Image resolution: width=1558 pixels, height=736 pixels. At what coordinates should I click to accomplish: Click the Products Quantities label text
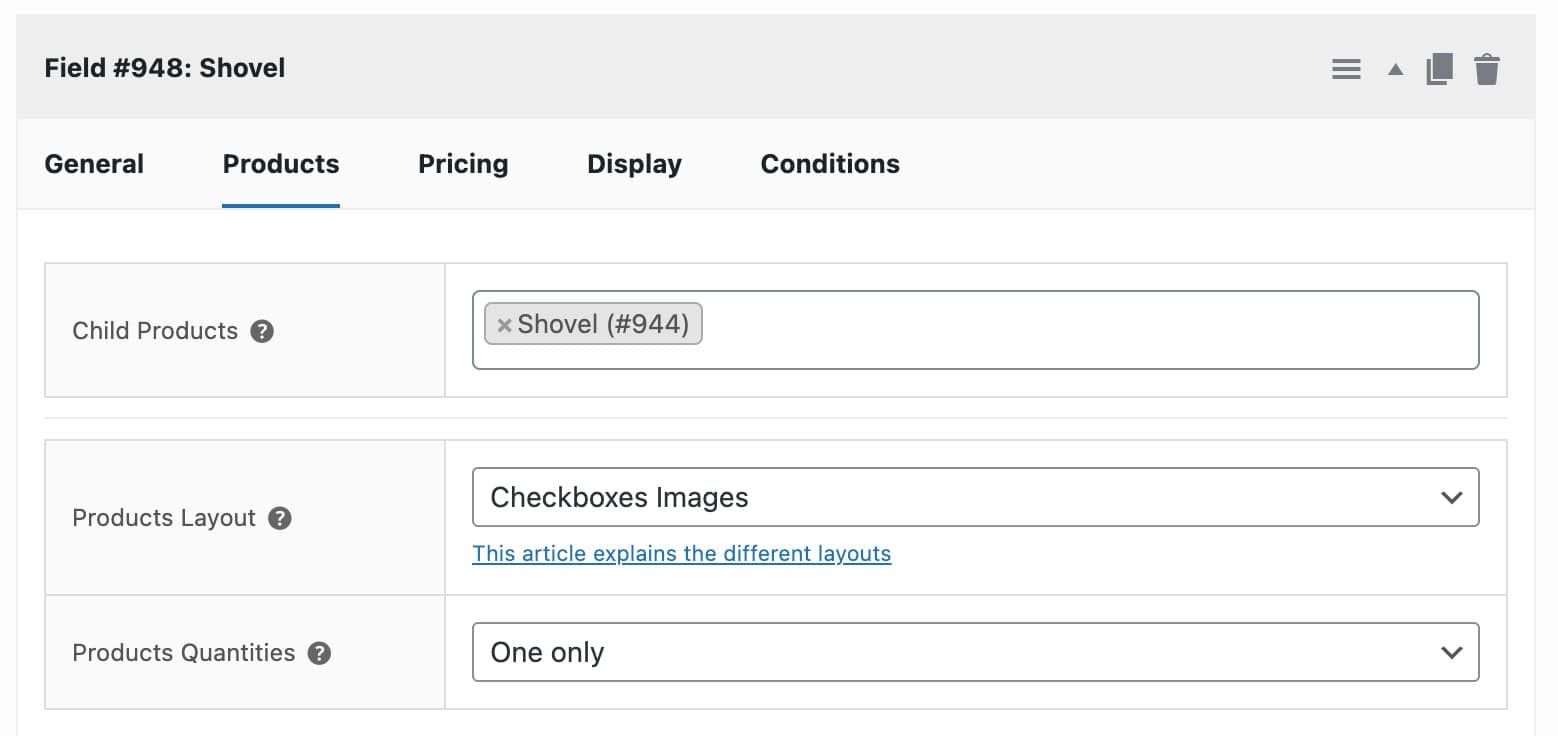click(x=183, y=653)
